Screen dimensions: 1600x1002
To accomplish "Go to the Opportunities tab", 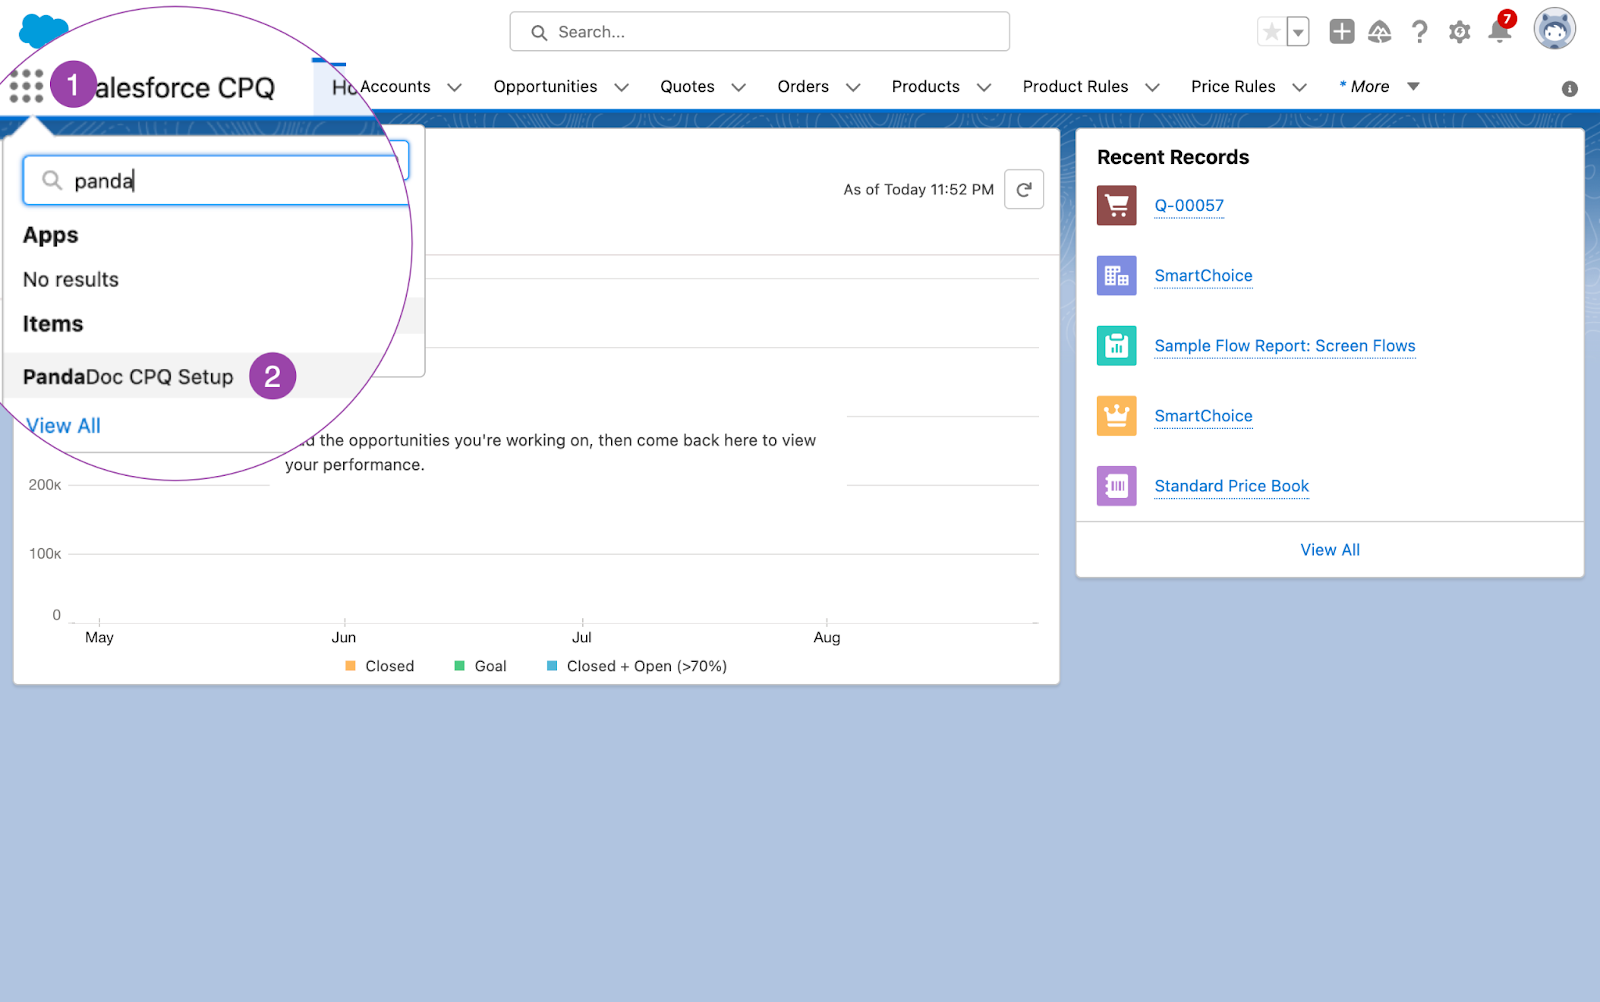I will point(545,87).
